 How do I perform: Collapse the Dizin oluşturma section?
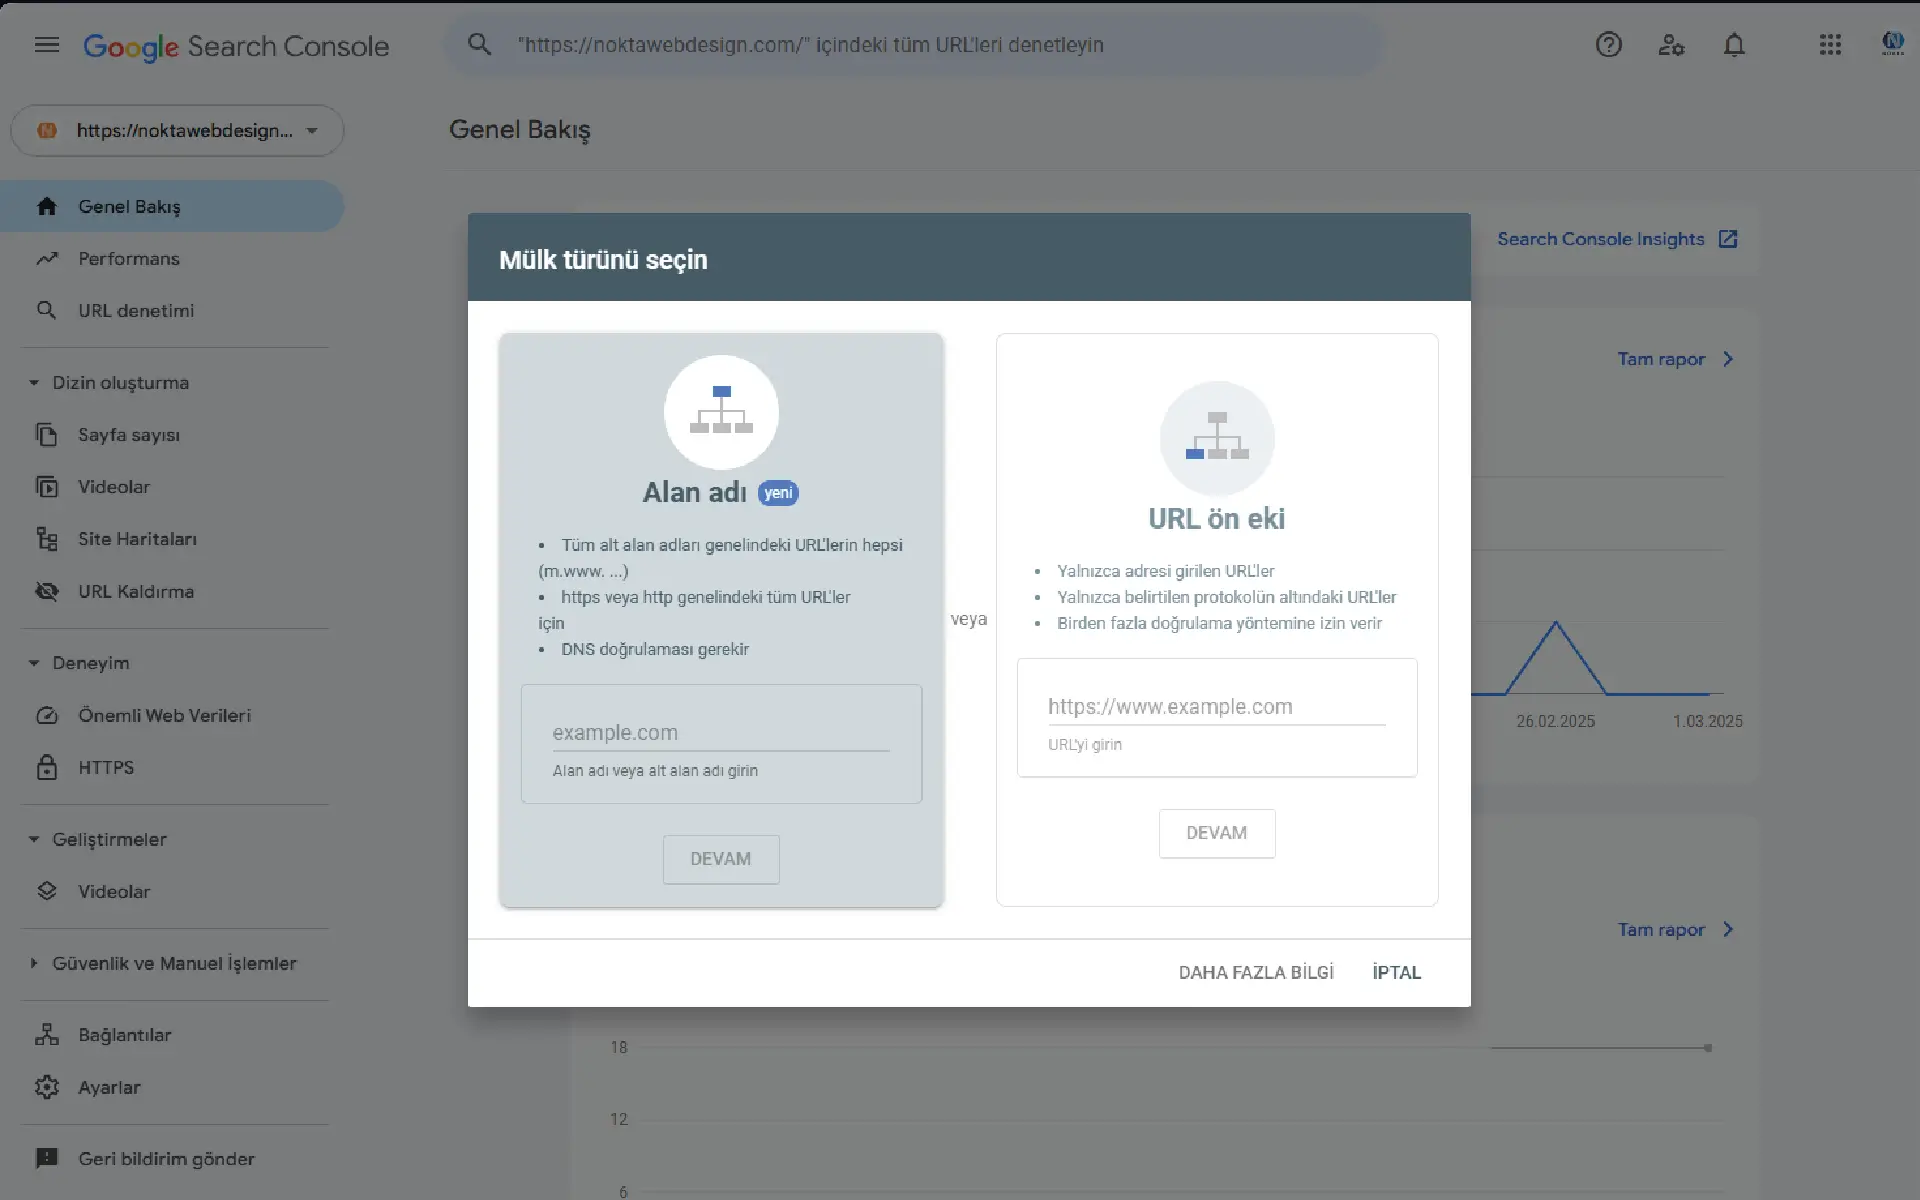click(x=34, y=383)
